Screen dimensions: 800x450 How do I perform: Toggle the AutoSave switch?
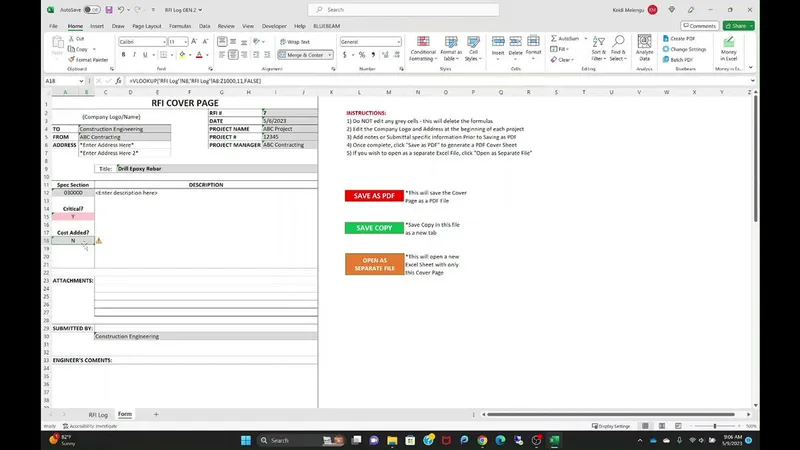[92, 10]
